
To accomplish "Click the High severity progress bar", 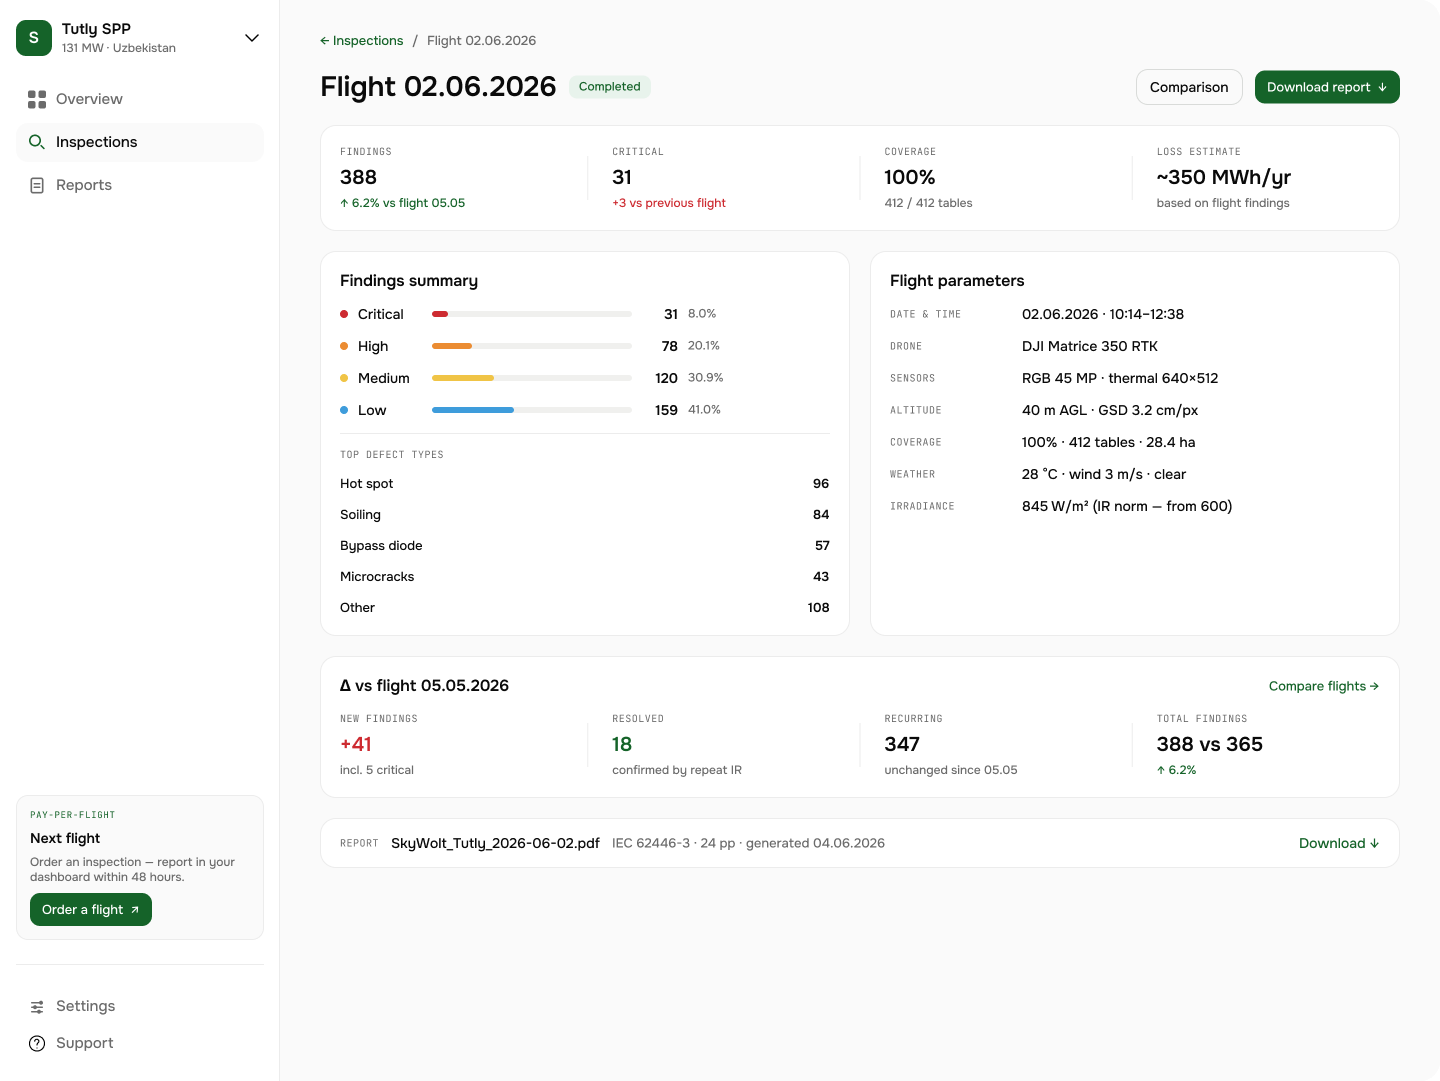I will [532, 346].
